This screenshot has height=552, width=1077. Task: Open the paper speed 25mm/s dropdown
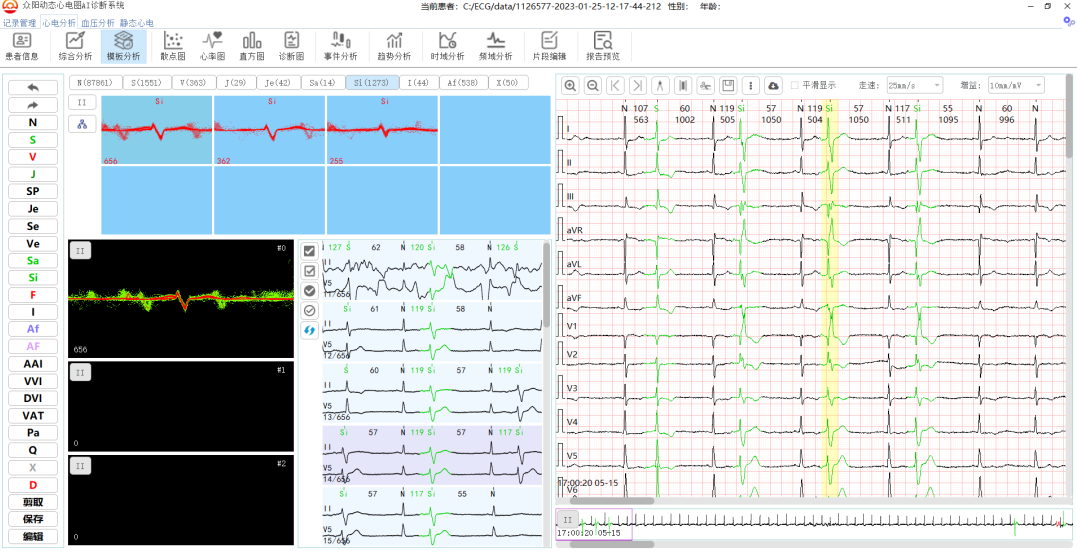pos(914,86)
